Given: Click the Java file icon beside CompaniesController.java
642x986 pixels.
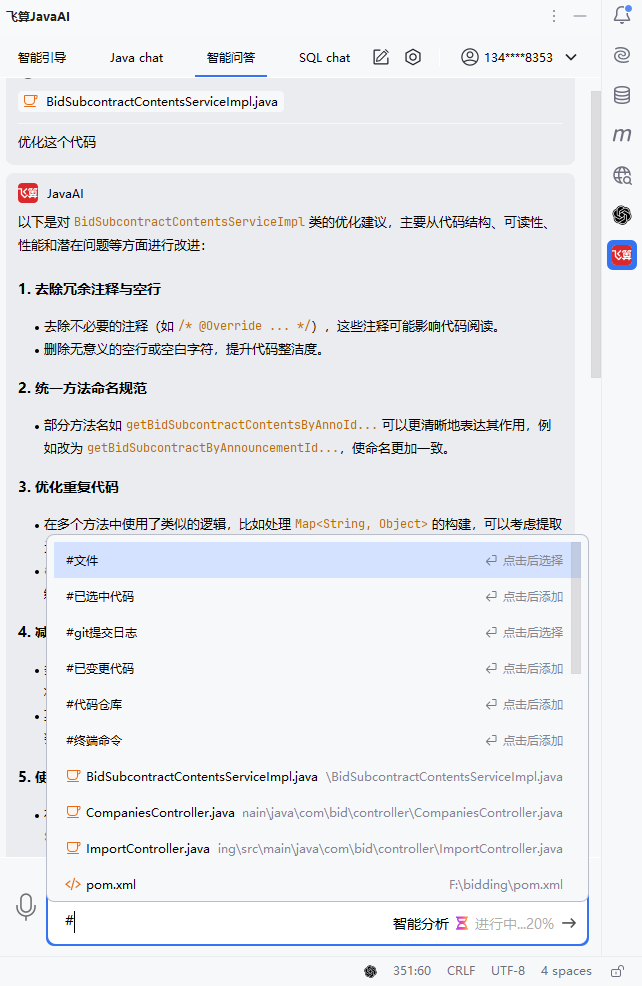Looking at the screenshot, I should coord(73,812).
